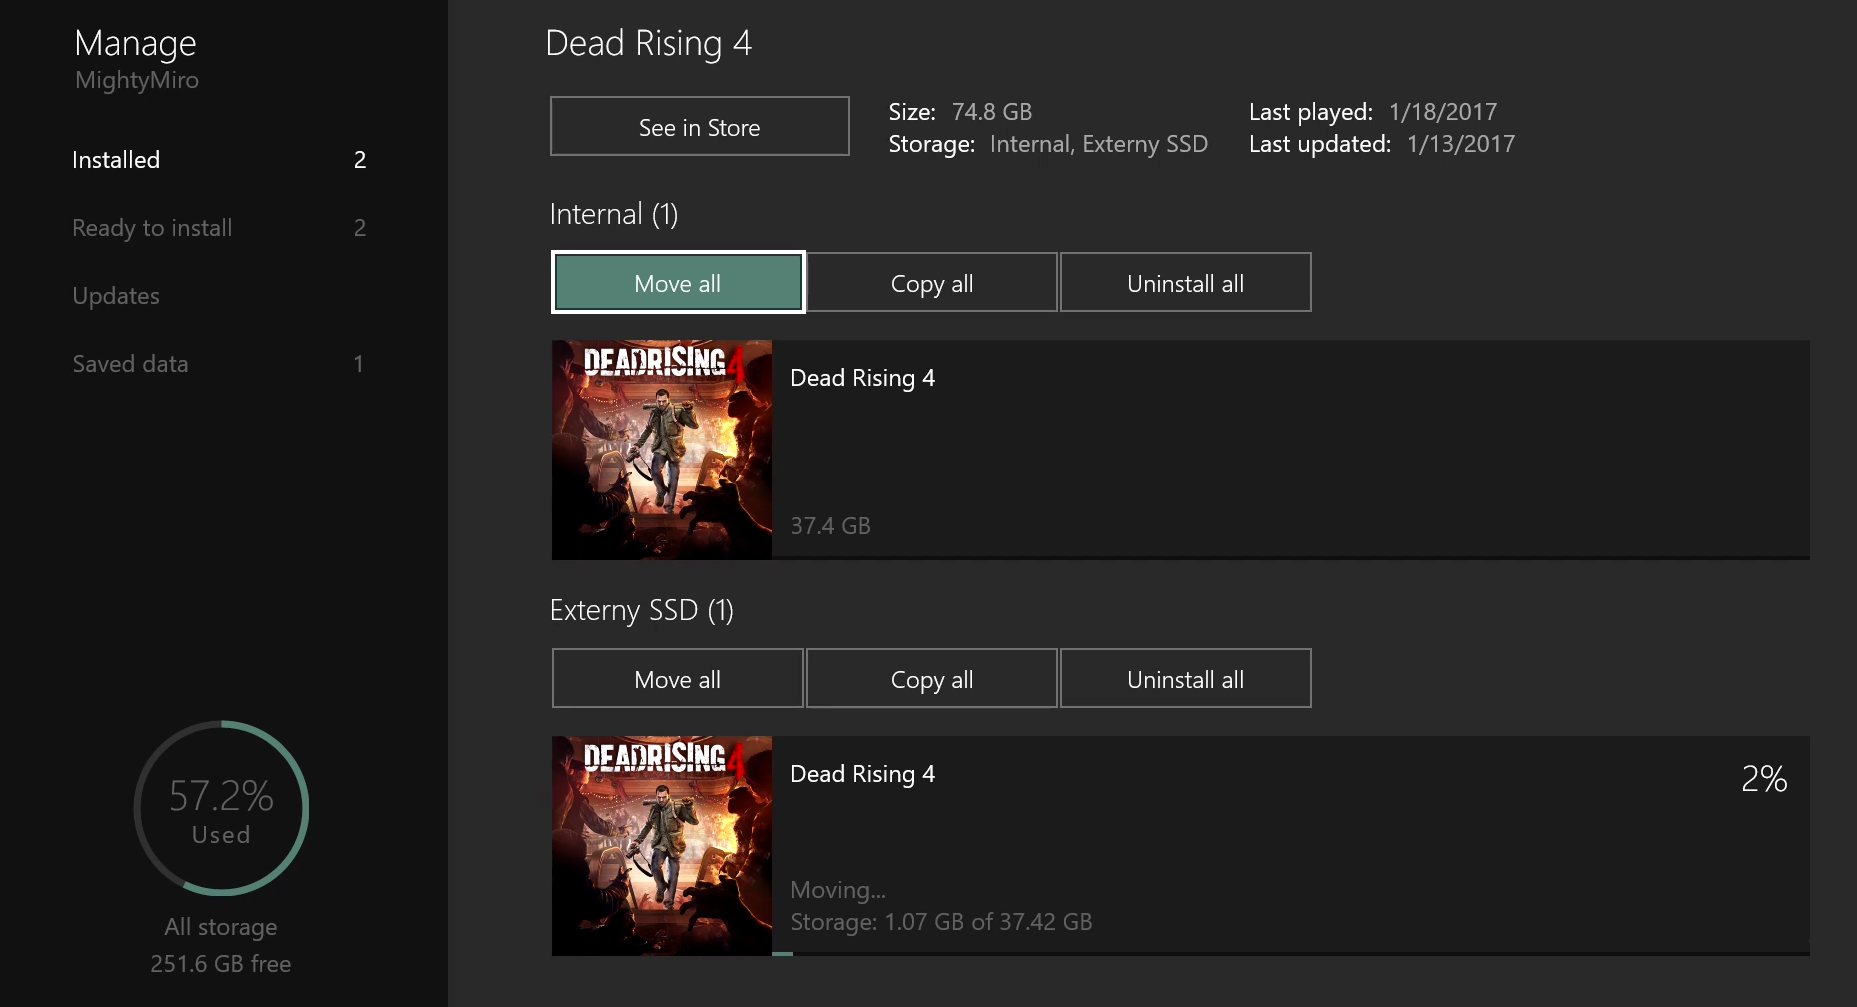Click the Manage heading
Viewport: 1857px width, 1007px height.
tap(135, 43)
